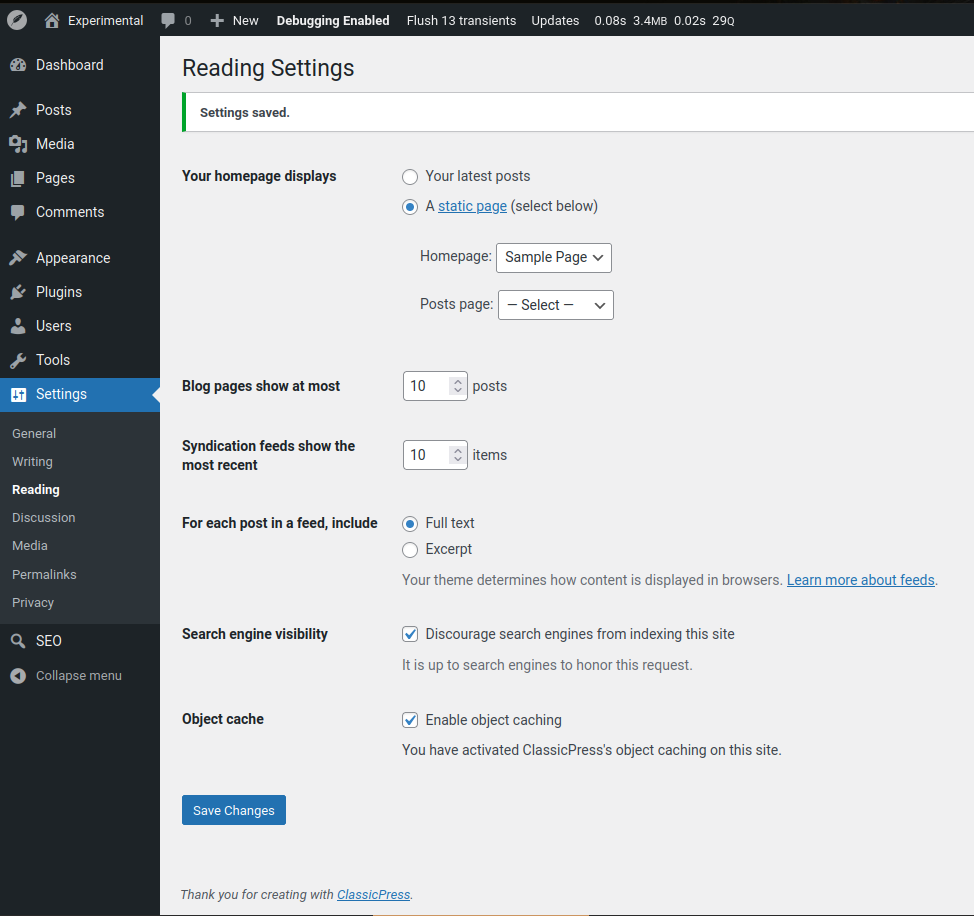Screen dimensions: 974x916
Task: Uncheck 'Discourage search engines from indexing'
Action: [x=410, y=633]
